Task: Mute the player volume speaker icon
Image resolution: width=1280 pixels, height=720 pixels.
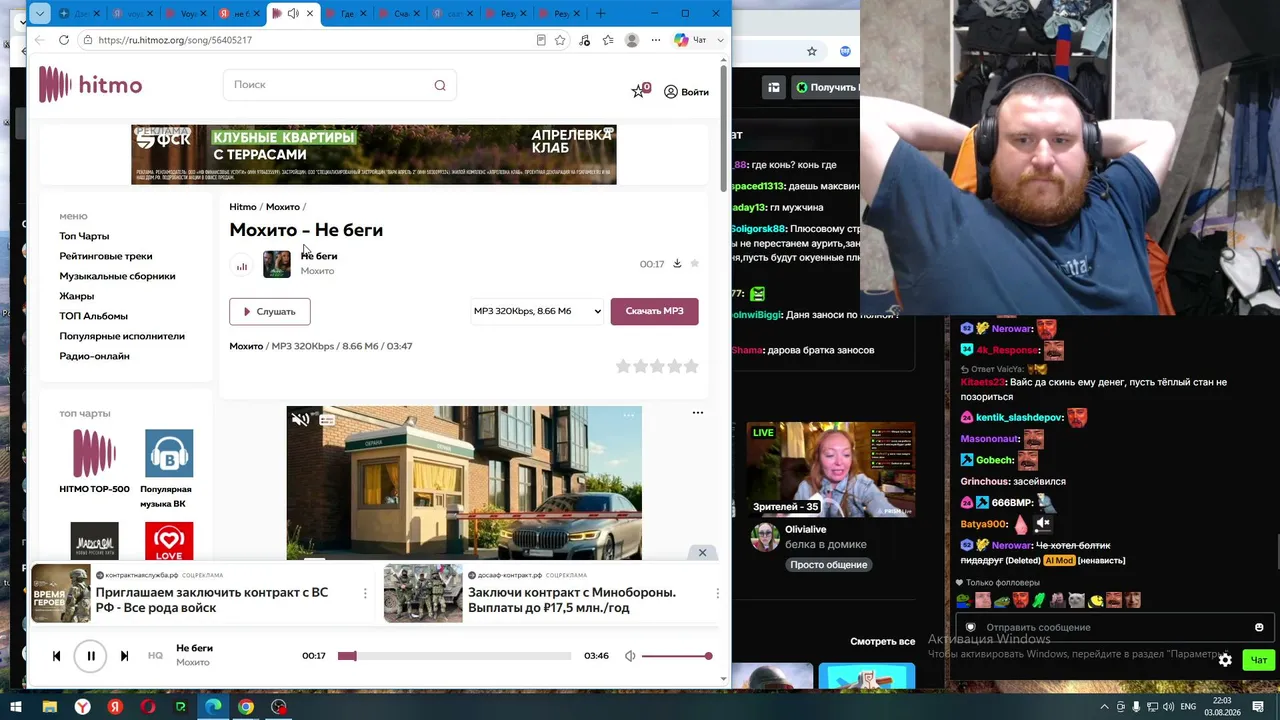Action: (x=630, y=656)
